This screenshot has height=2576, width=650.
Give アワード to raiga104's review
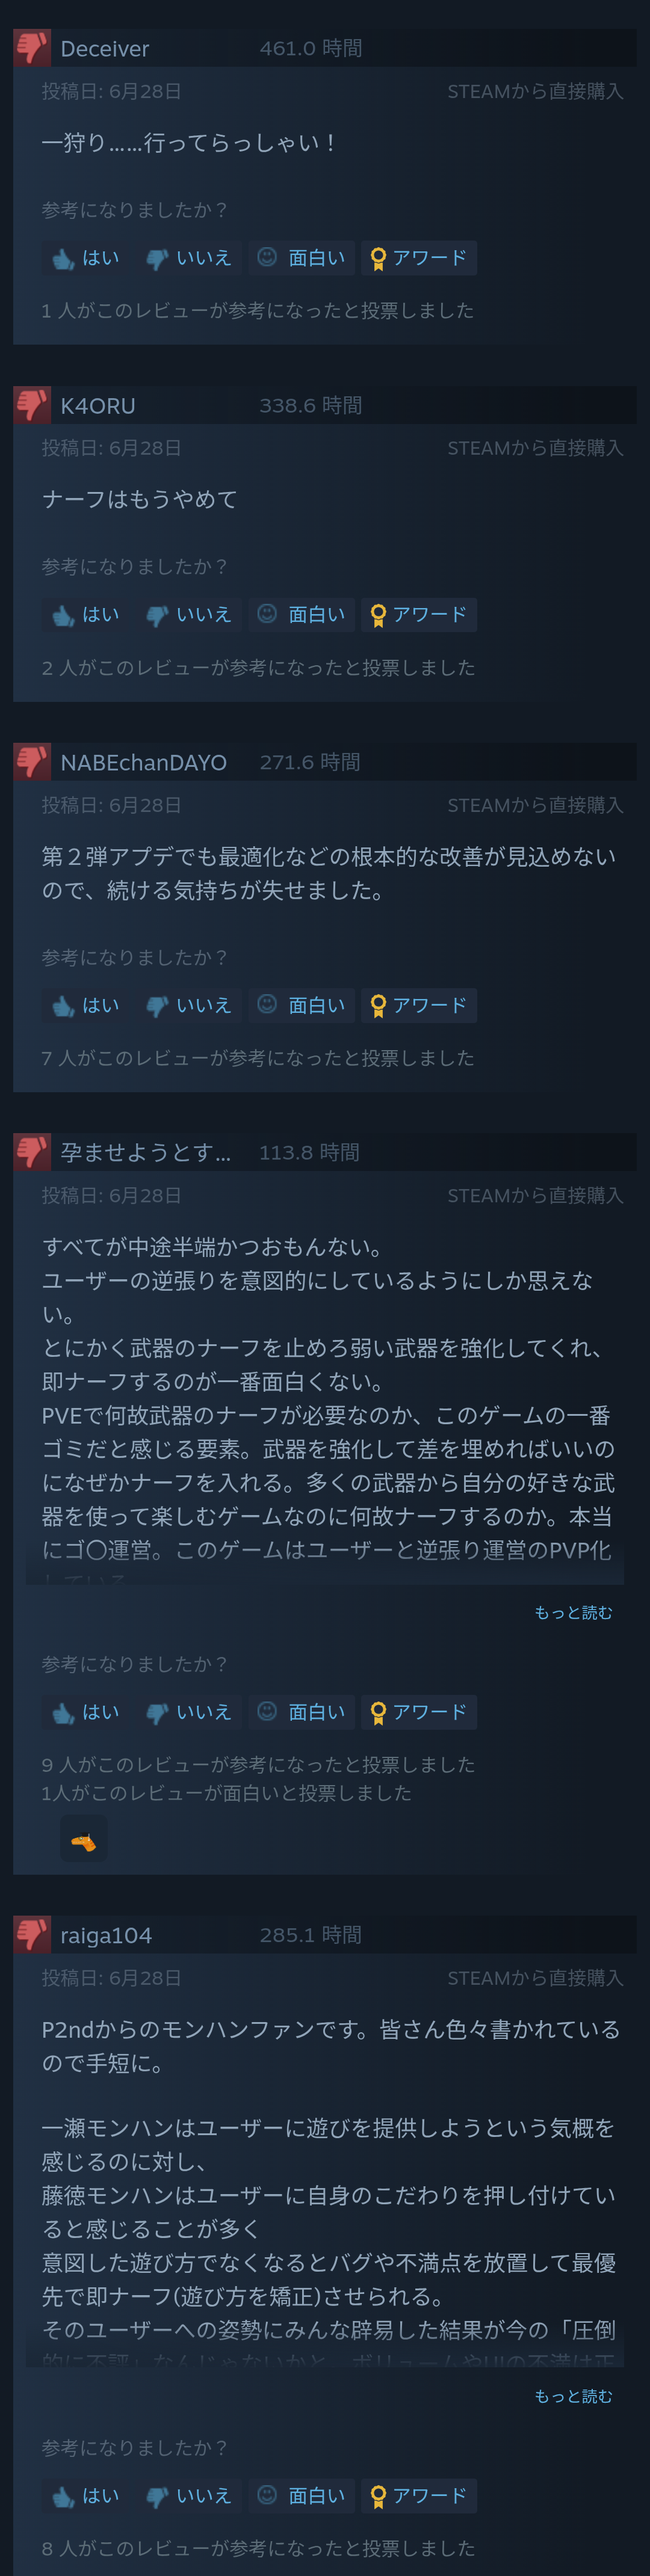[419, 2496]
